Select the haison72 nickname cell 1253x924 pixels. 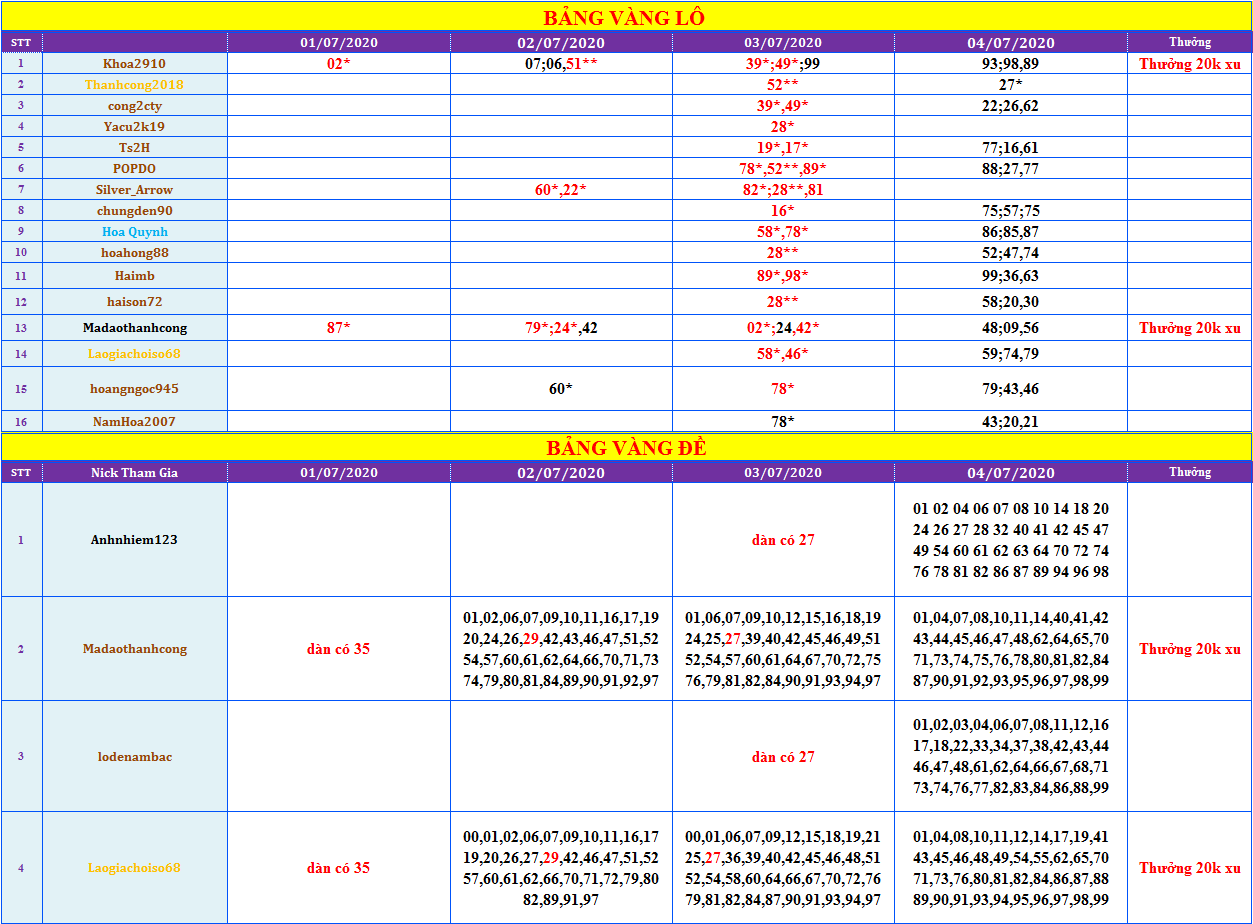click(134, 302)
